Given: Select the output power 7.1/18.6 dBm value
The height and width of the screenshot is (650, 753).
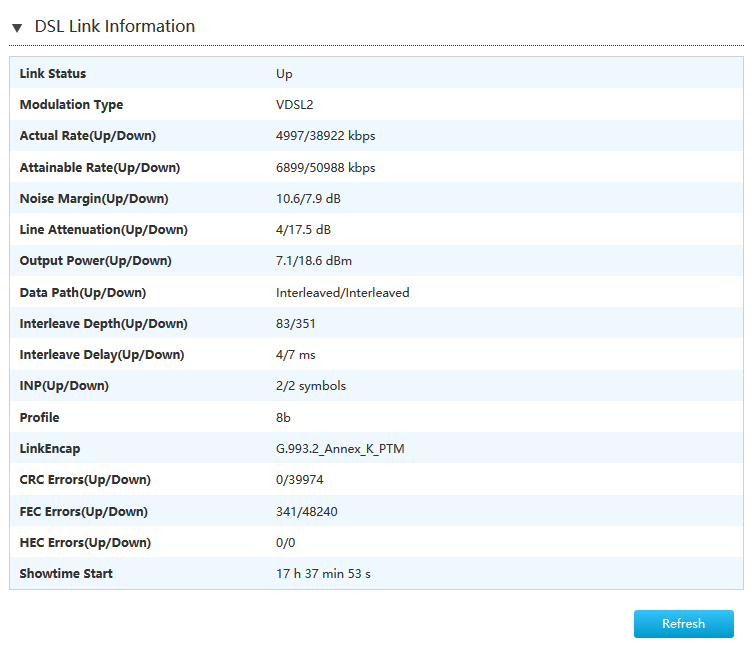Looking at the screenshot, I should [314, 261].
